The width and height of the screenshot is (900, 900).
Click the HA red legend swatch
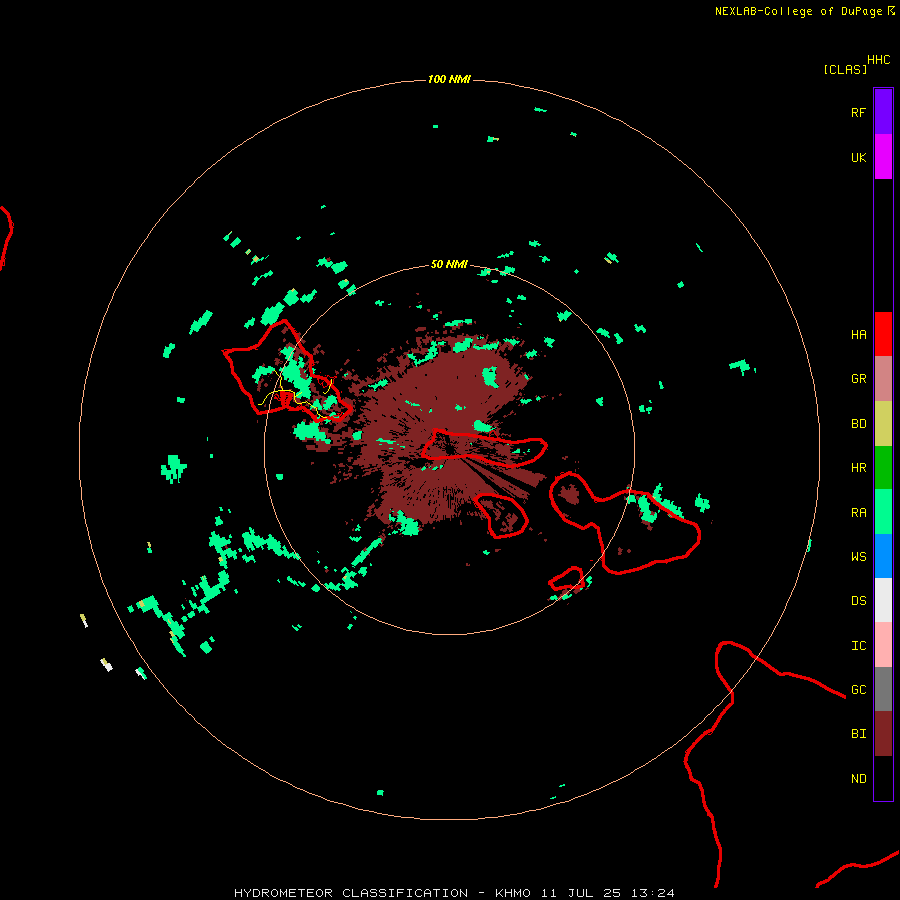pos(883,334)
